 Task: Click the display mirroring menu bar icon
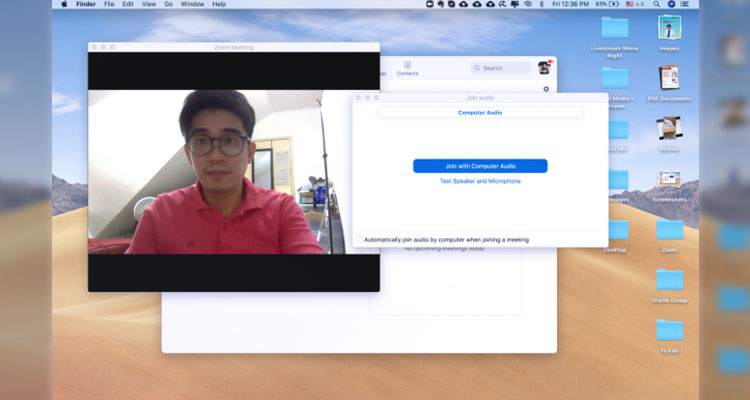point(515,4)
